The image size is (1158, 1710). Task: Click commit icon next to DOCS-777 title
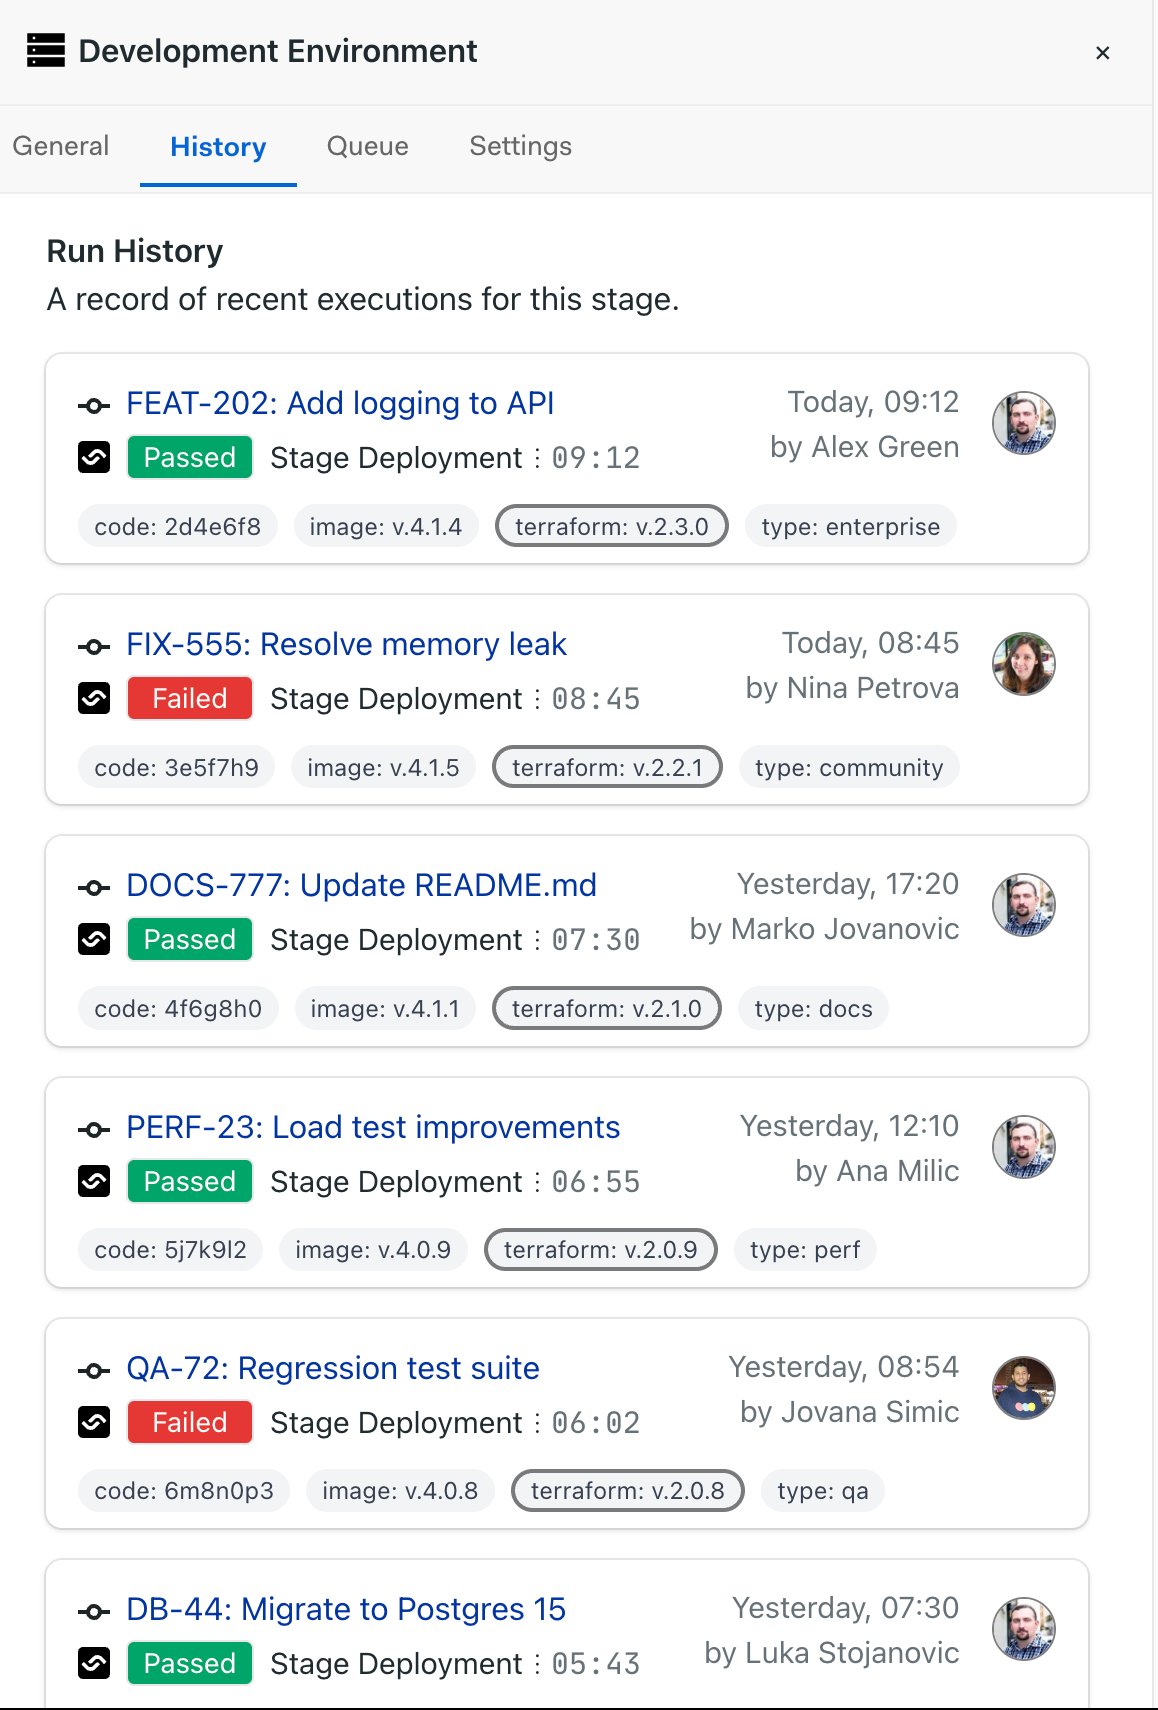pyautogui.click(x=94, y=887)
